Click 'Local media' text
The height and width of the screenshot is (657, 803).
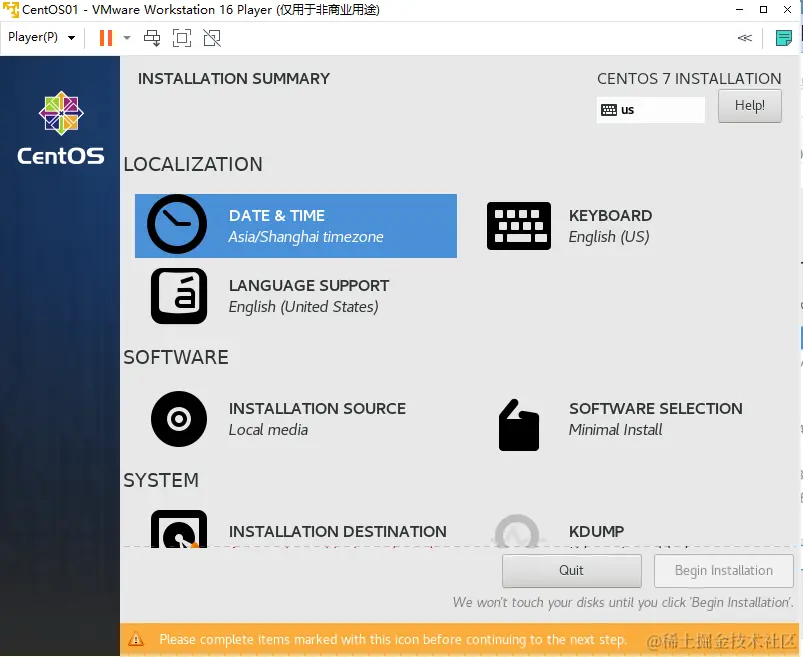coord(268,430)
